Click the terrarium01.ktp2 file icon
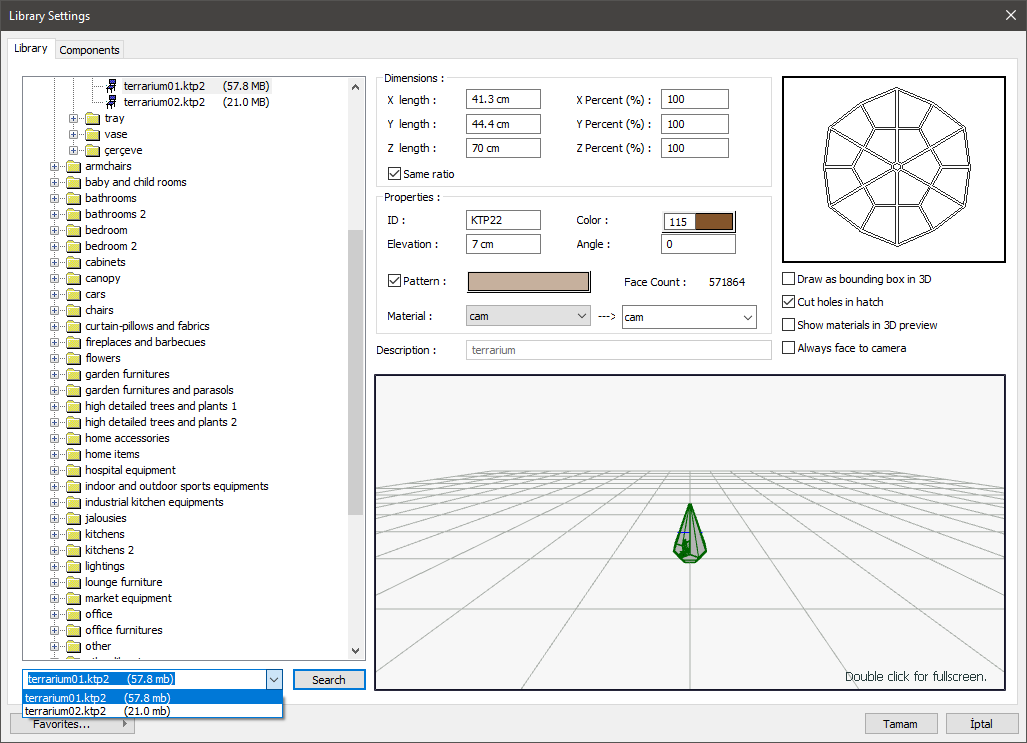The image size is (1027, 743). tap(111, 86)
